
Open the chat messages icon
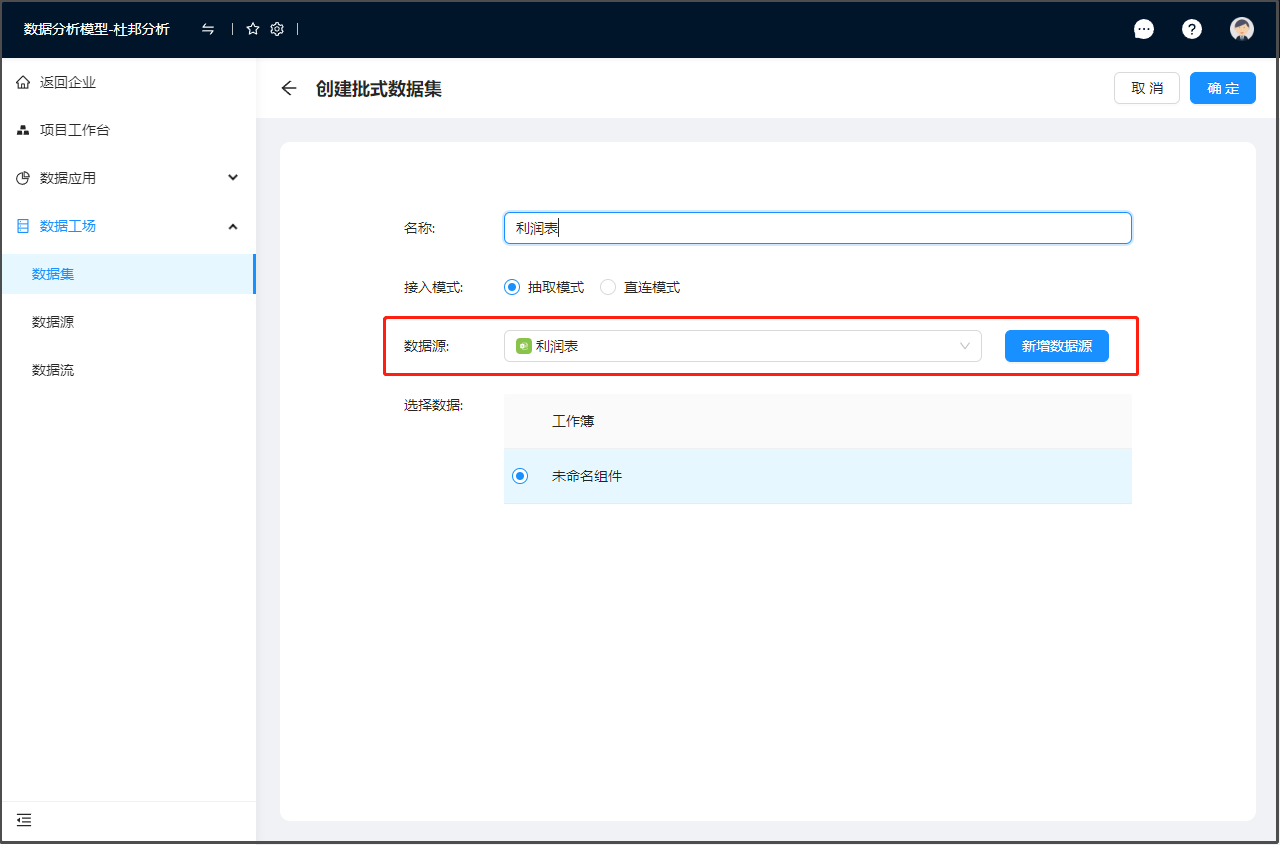[x=1144, y=29]
